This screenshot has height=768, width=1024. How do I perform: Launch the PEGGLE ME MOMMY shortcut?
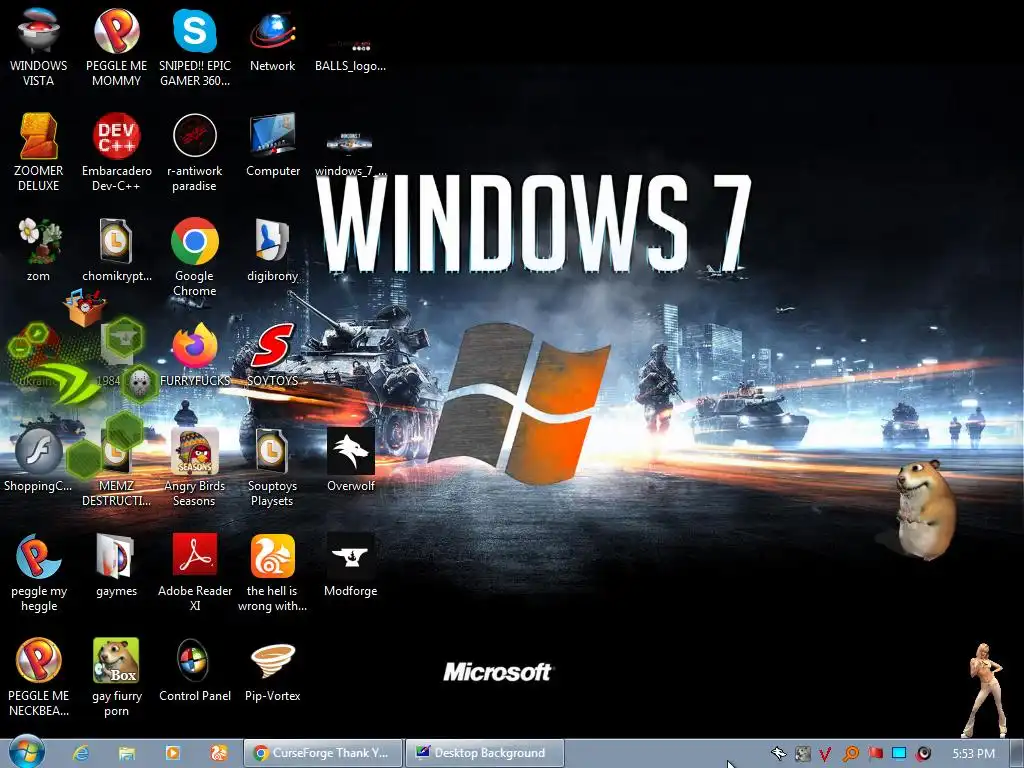116,47
